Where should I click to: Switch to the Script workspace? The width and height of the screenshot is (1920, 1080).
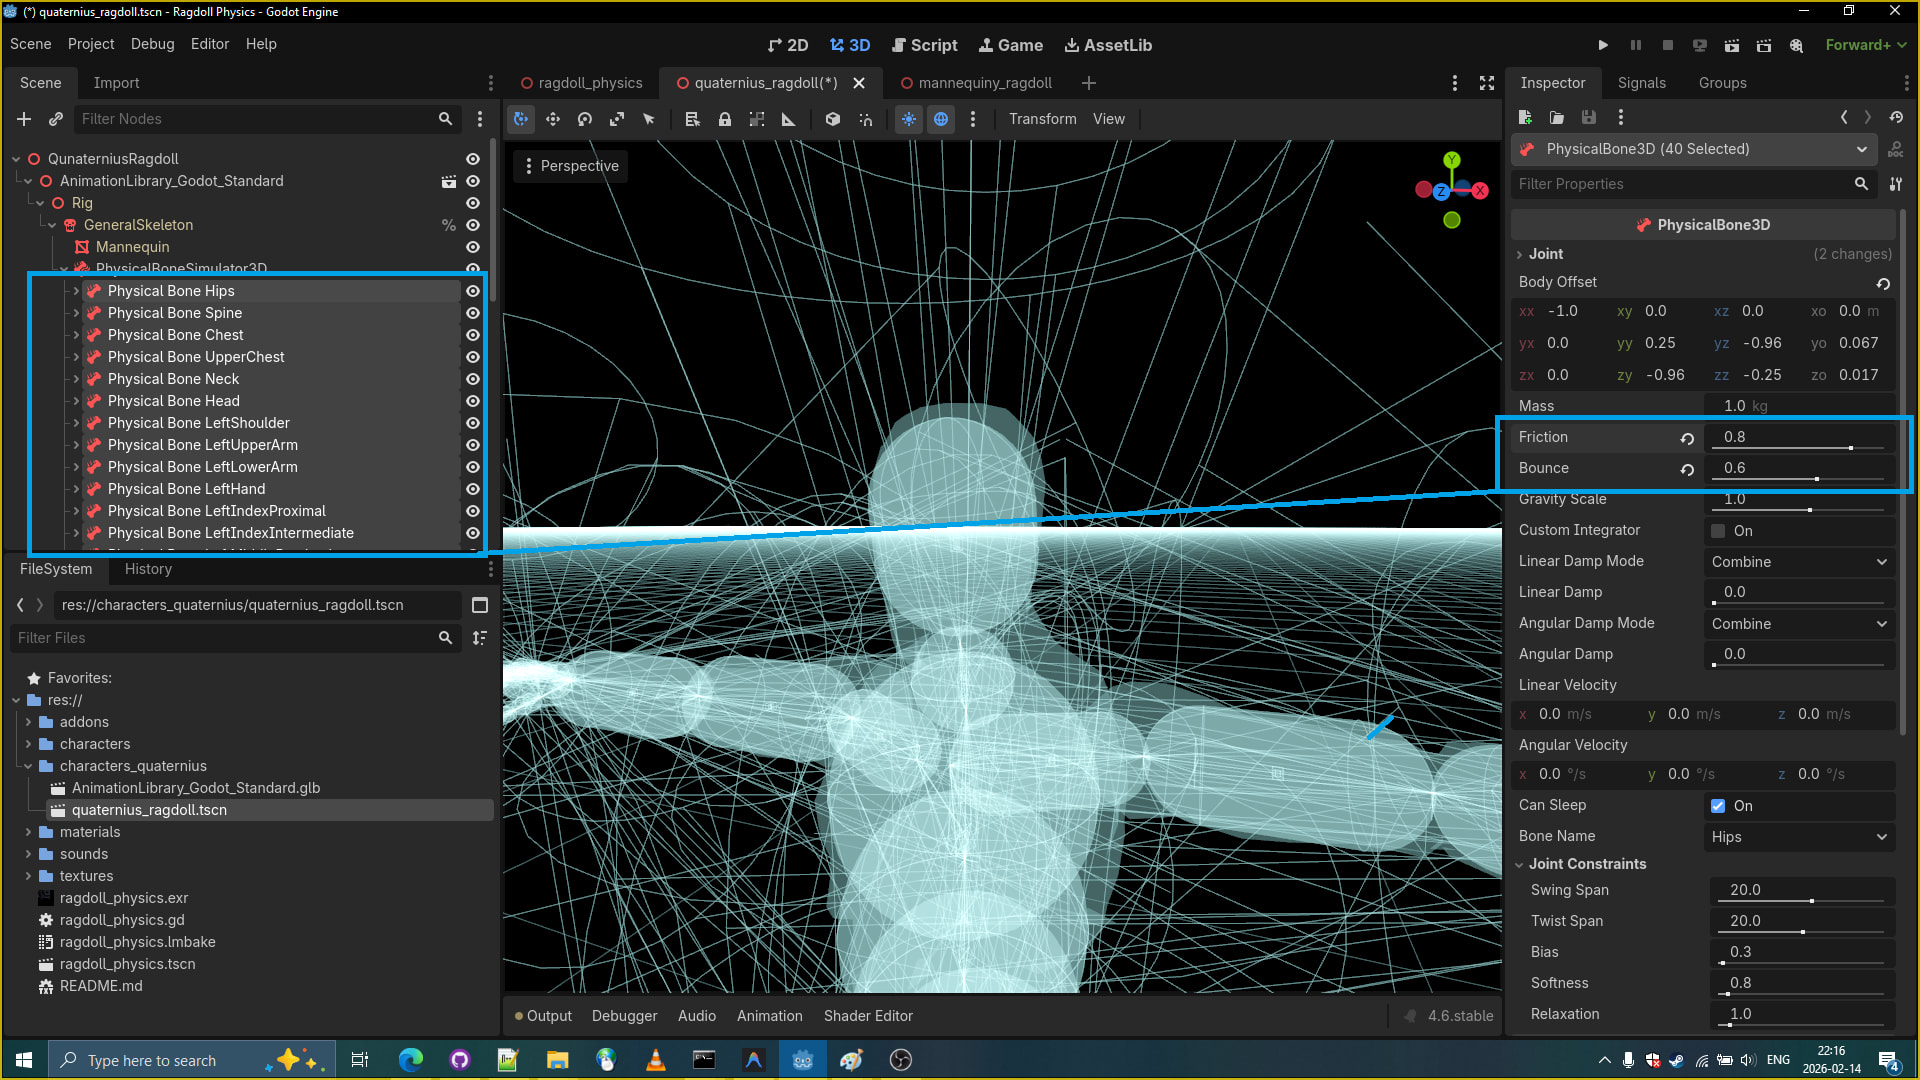pyautogui.click(x=924, y=45)
